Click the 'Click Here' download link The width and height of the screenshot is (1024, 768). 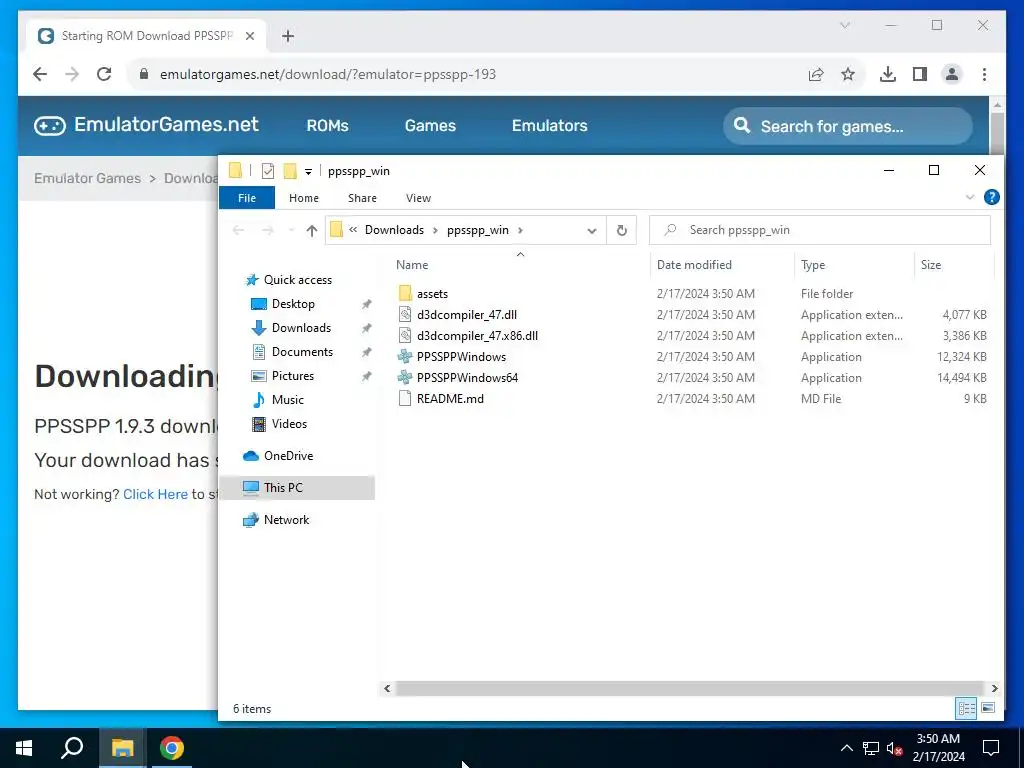click(x=155, y=494)
